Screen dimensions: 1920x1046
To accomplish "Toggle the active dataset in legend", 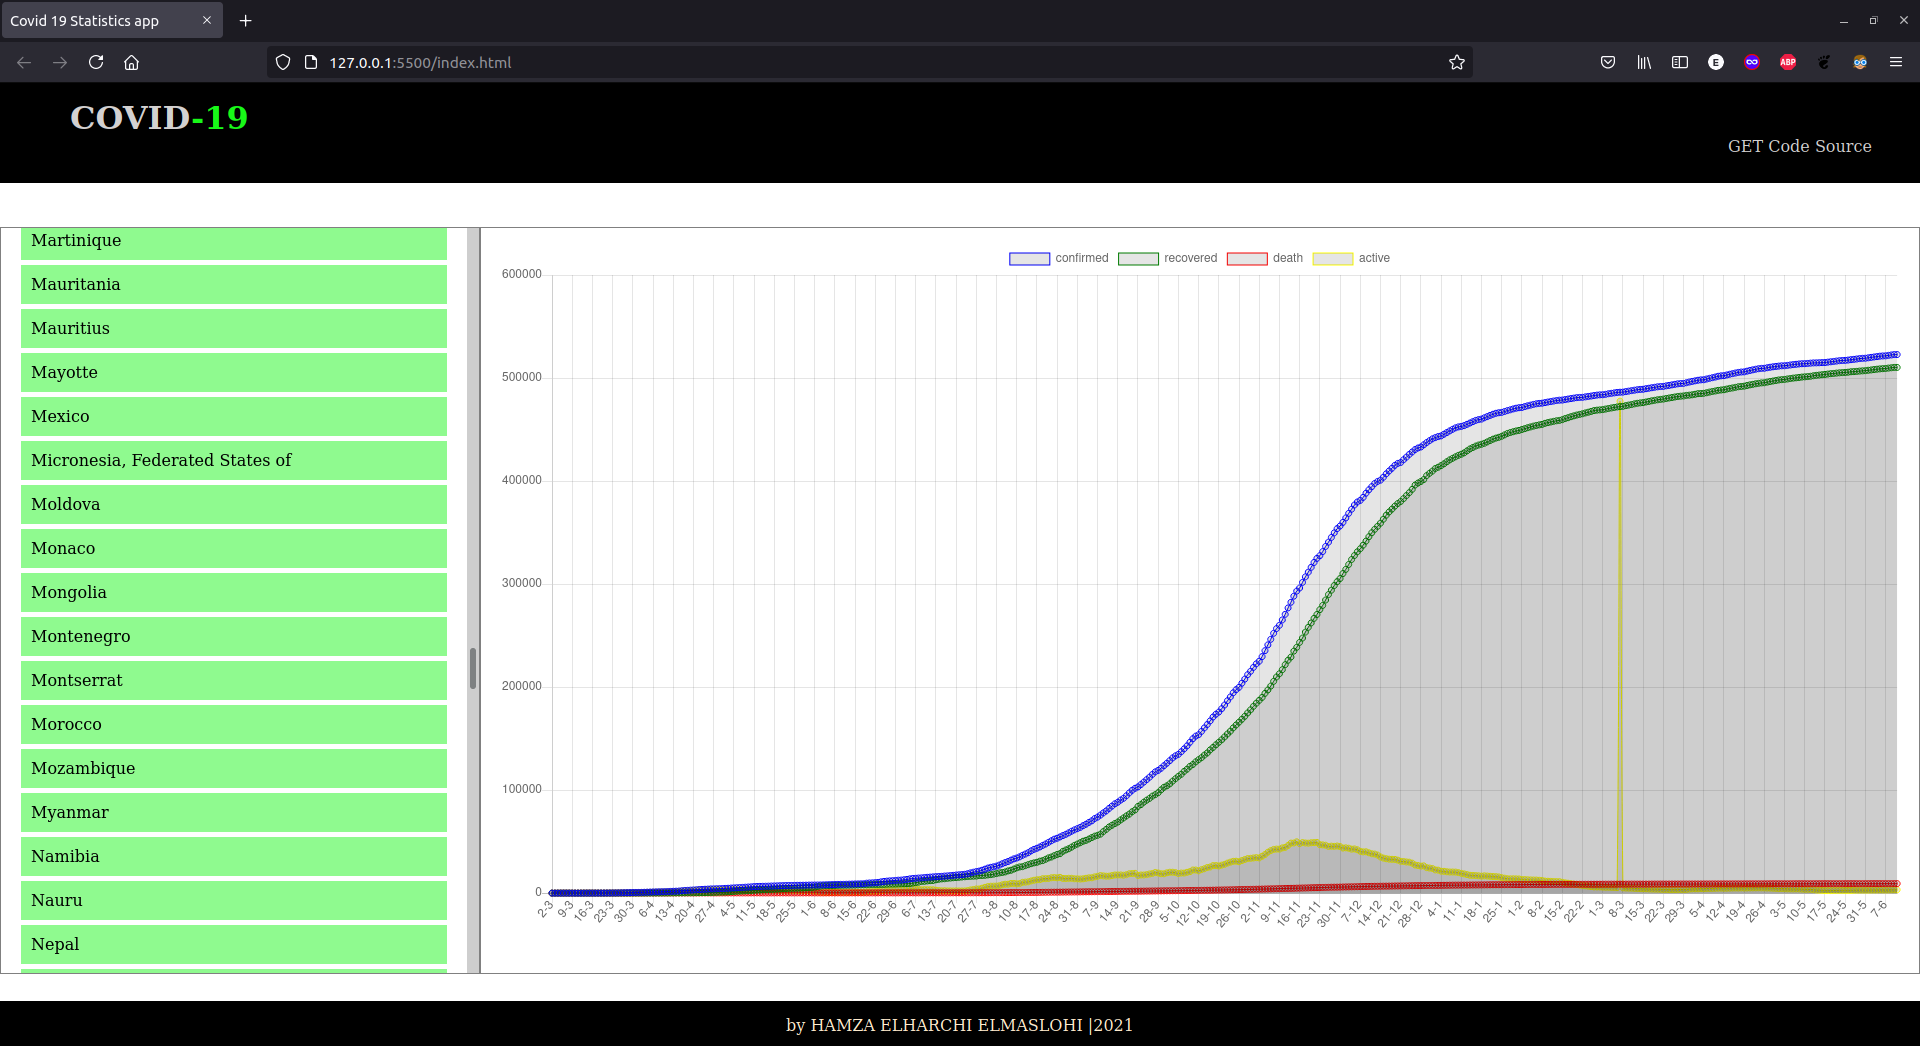I will point(1351,258).
